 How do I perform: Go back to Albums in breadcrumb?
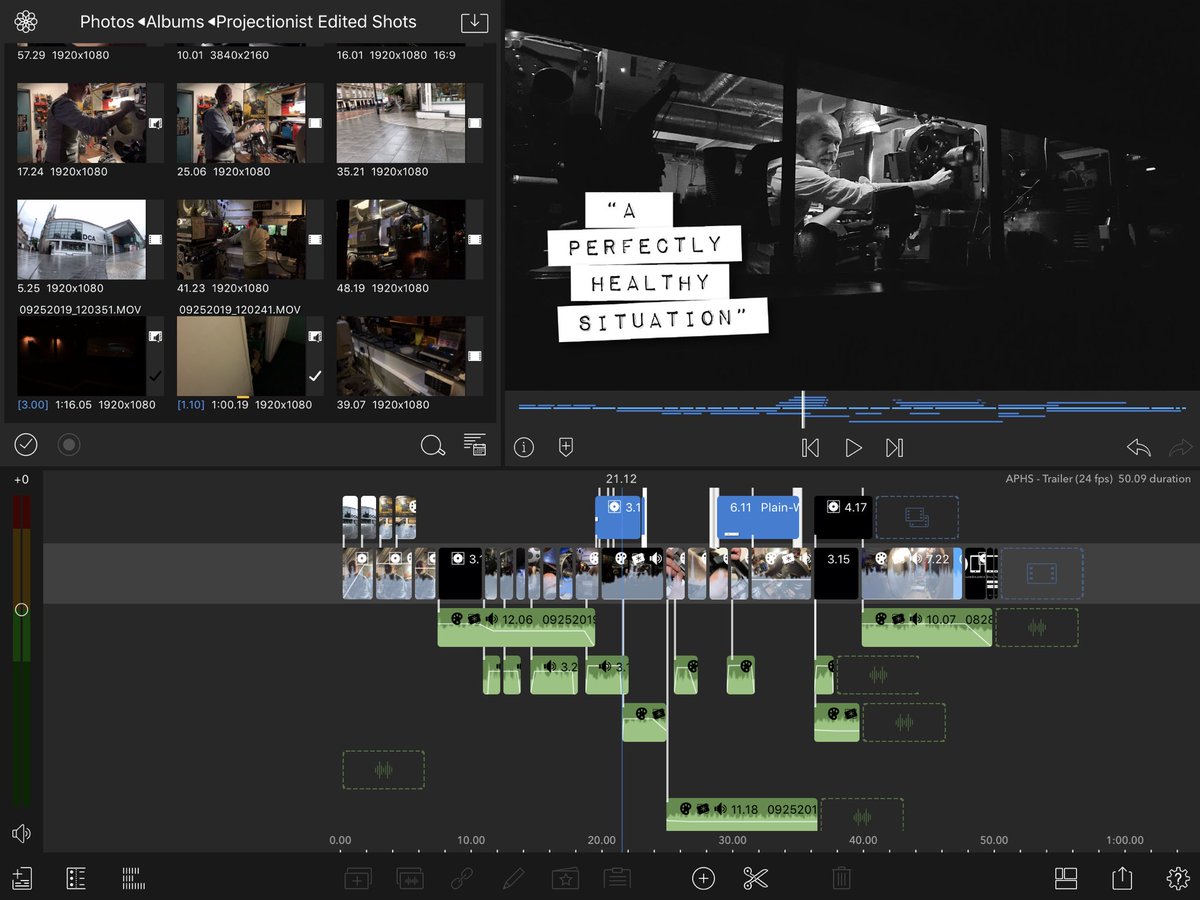[175, 21]
